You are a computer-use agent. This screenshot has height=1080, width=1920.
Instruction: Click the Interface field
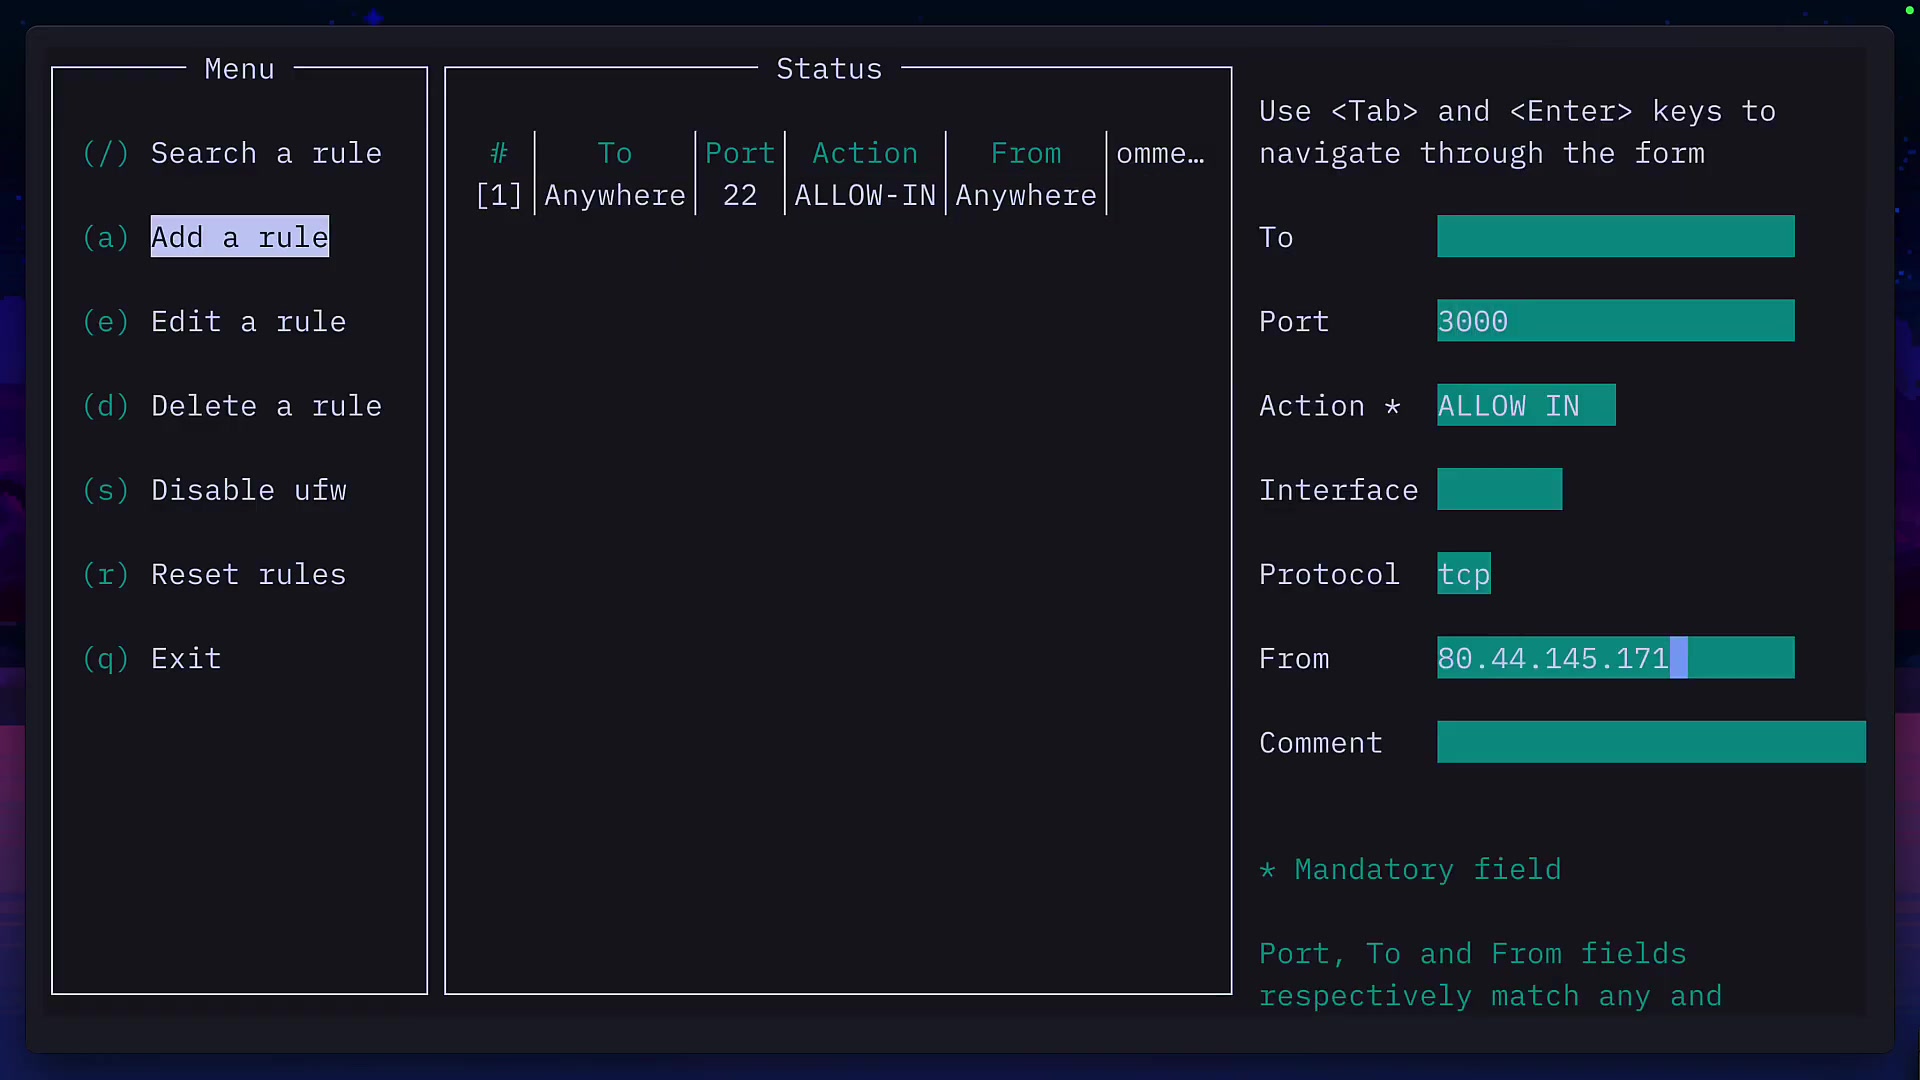[x=1500, y=489]
